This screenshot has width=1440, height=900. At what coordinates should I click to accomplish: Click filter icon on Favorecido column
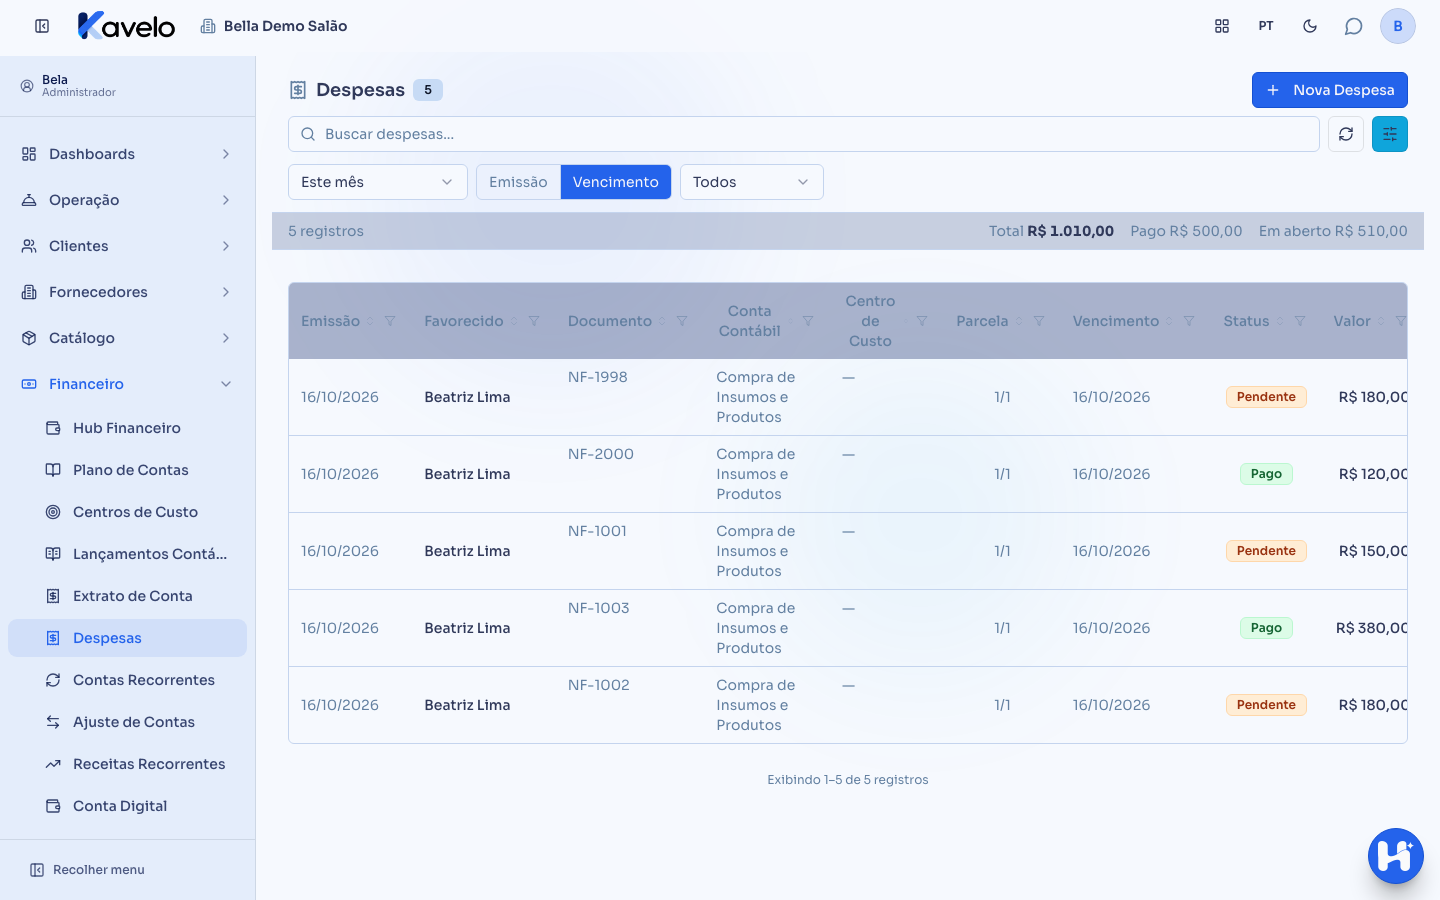click(x=534, y=321)
